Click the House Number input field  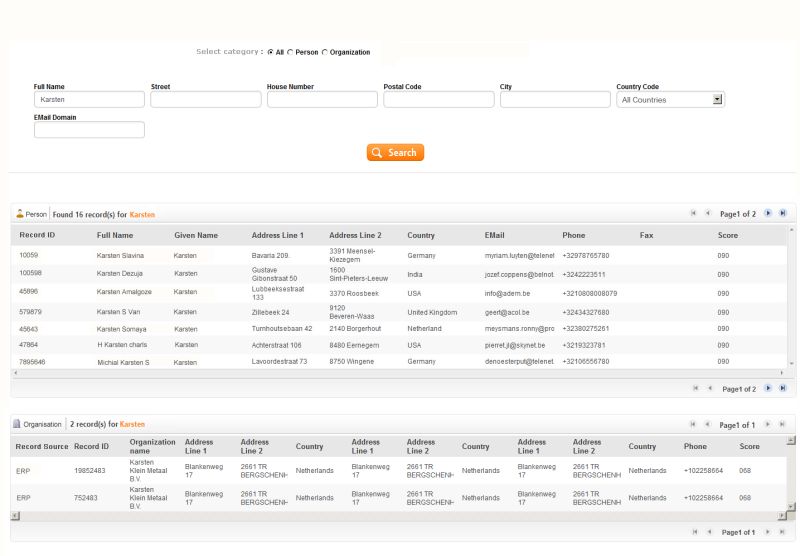pyautogui.click(x=322, y=99)
